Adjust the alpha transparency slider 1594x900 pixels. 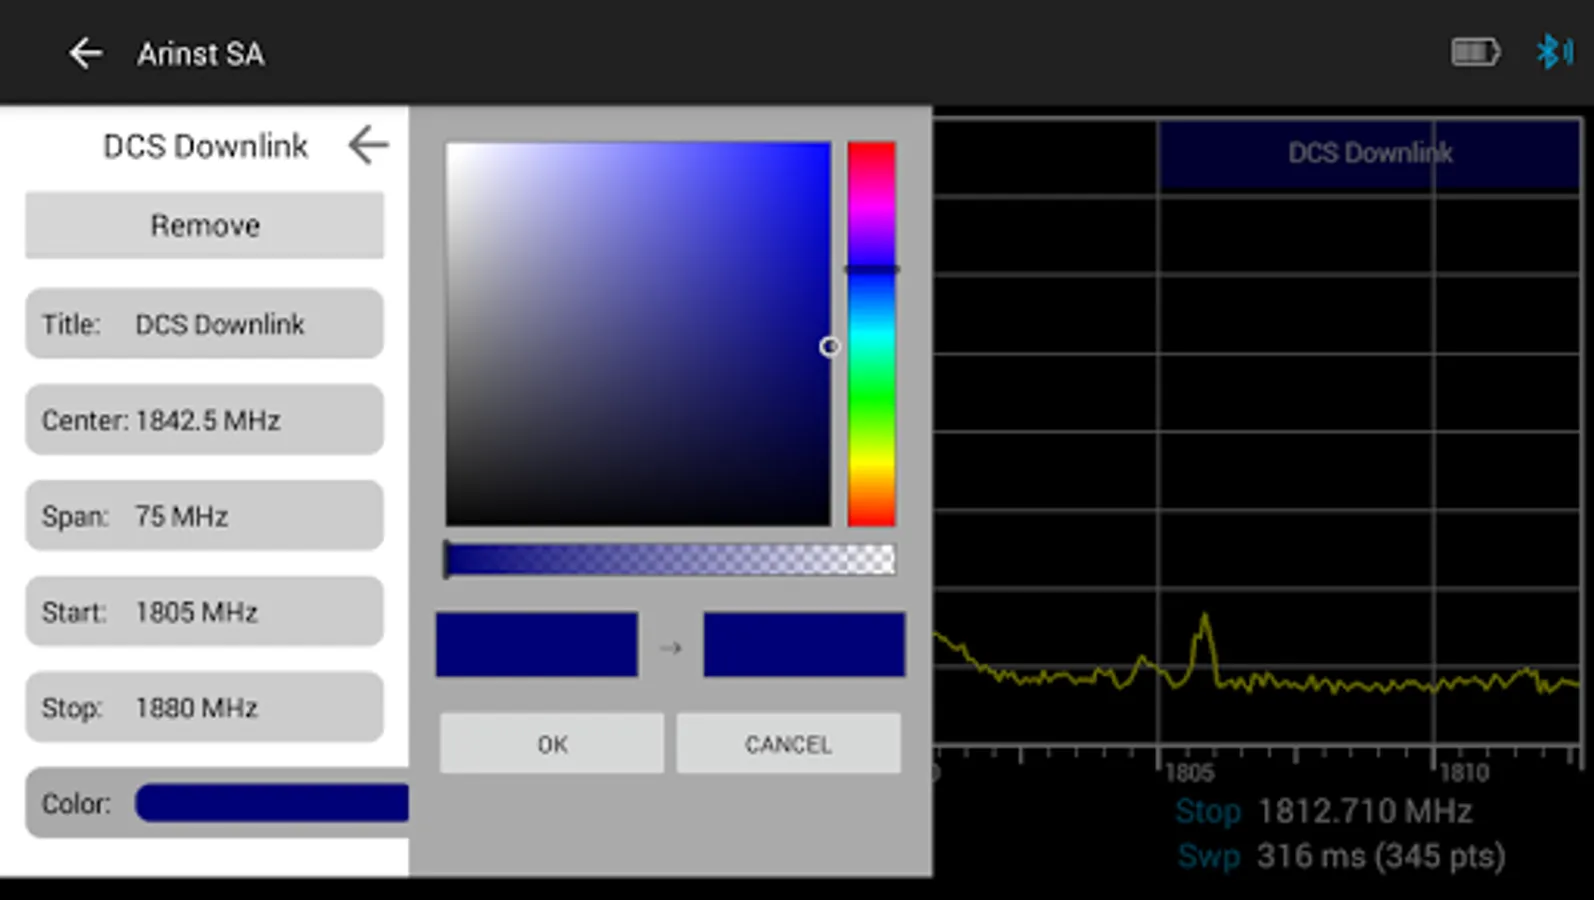670,560
